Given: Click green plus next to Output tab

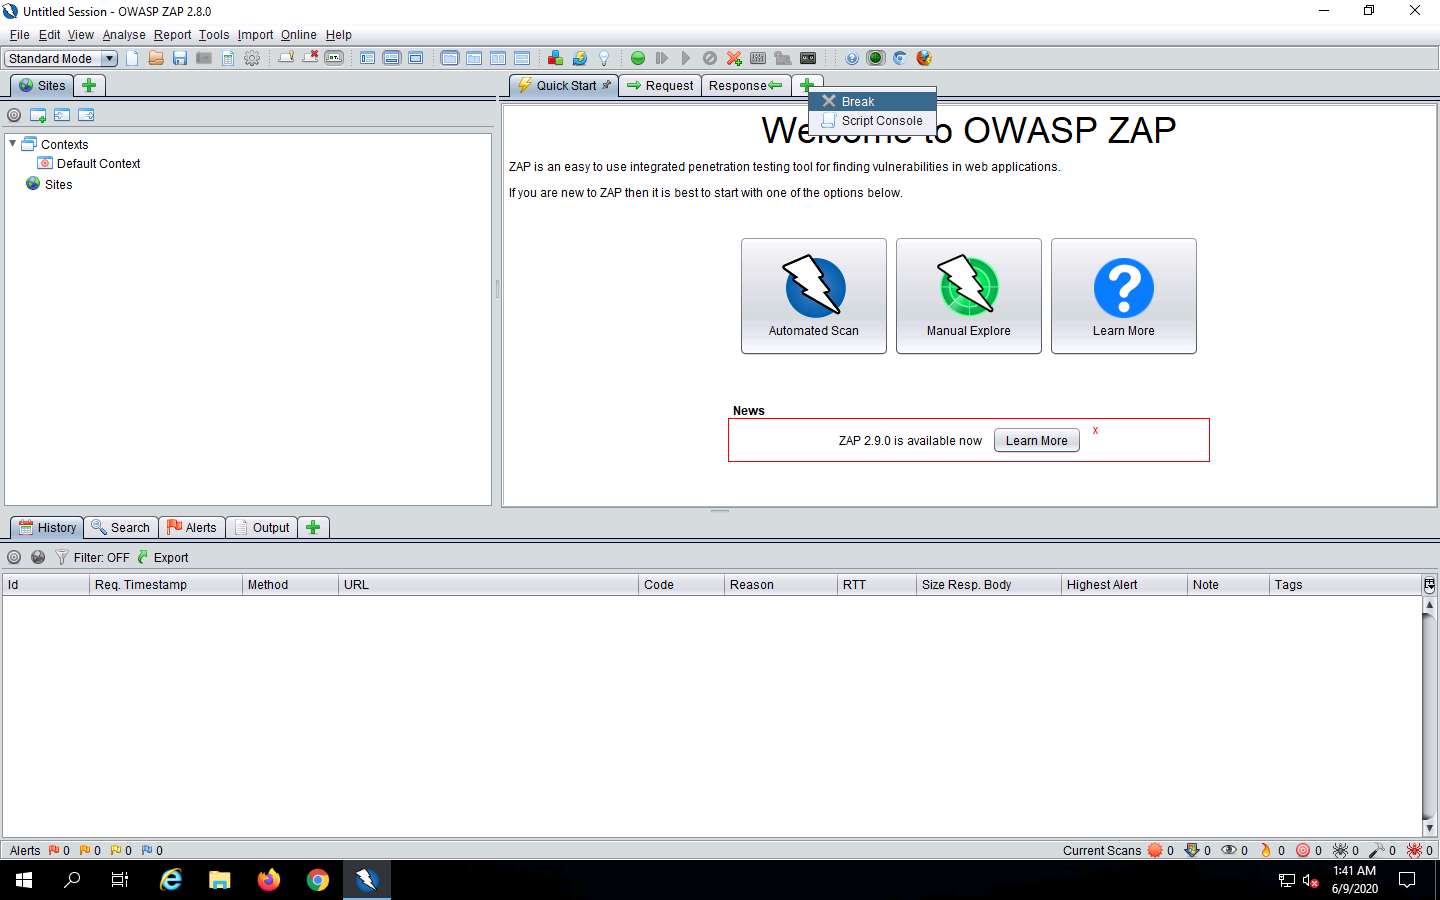Looking at the screenshot, I should pos(313,527).
